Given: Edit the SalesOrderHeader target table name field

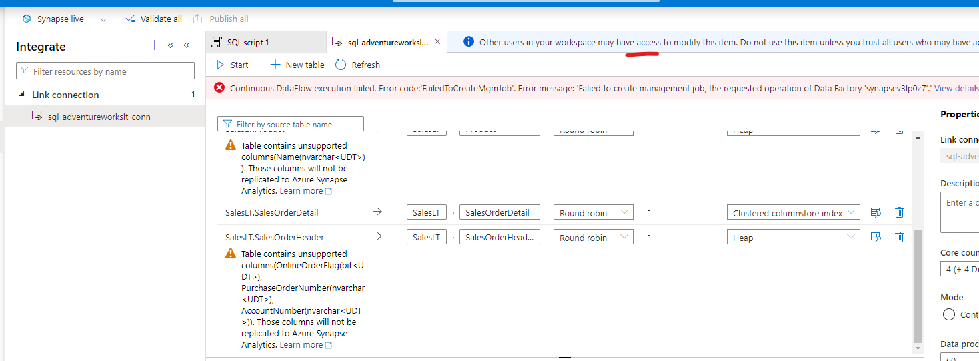Looking at the screenshot, I should (x=499, y=237).
